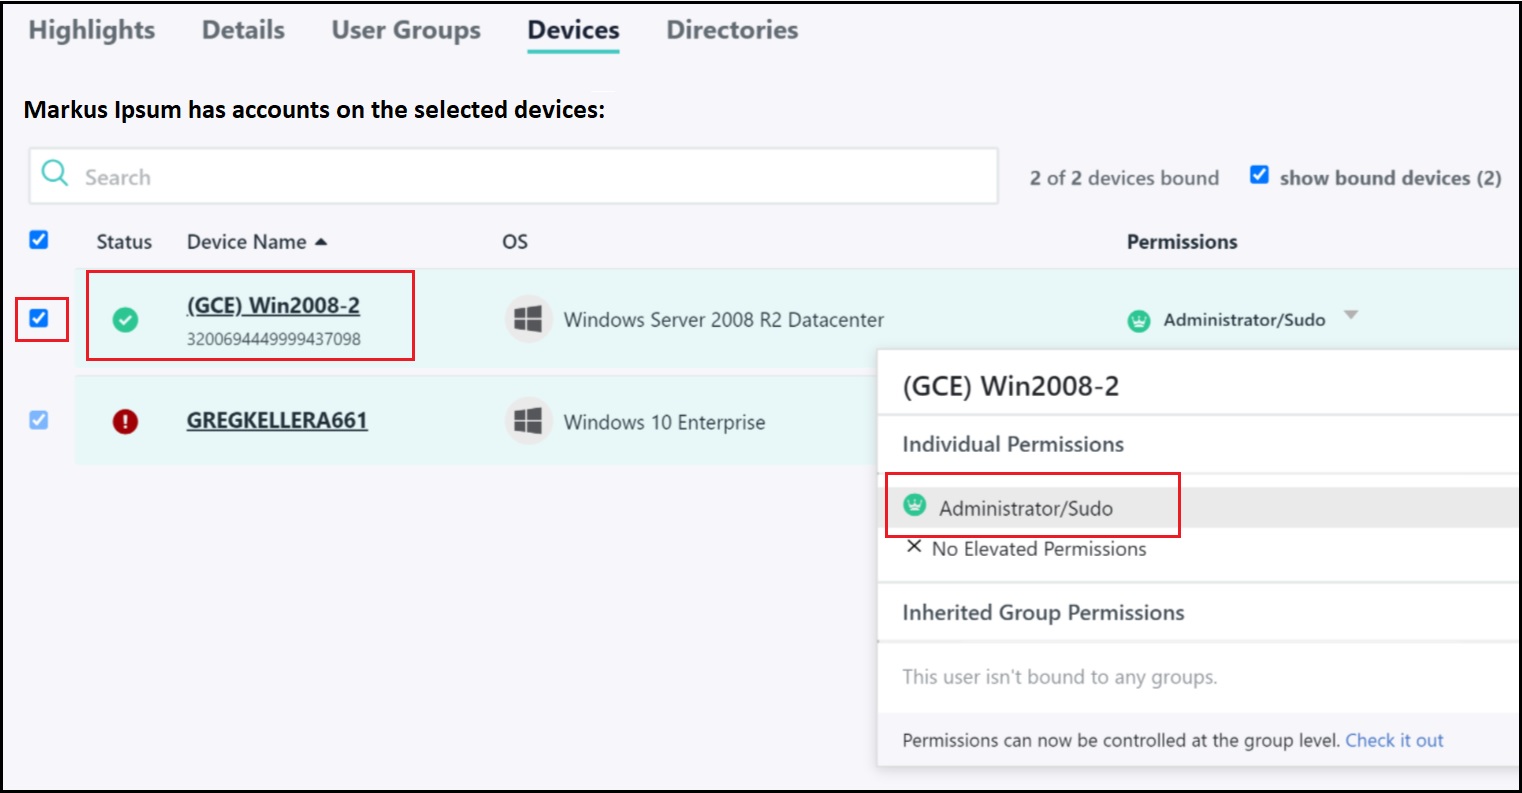Viewport: 1522px width, 793px height.
Task: Uncheck the (GCE) Win2008-2 device checkbox
Action: 41,318
